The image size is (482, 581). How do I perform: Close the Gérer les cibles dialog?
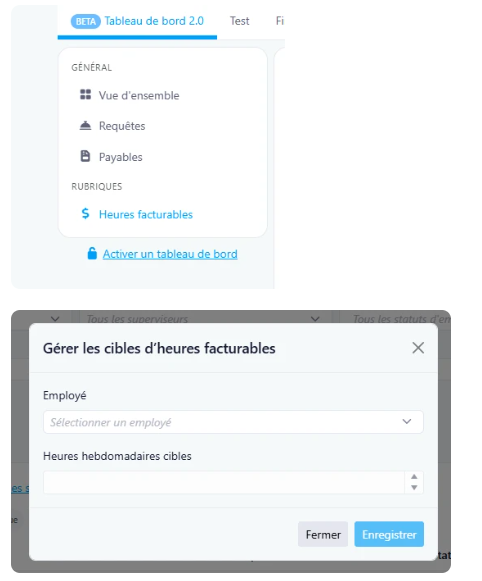[418, 348]
